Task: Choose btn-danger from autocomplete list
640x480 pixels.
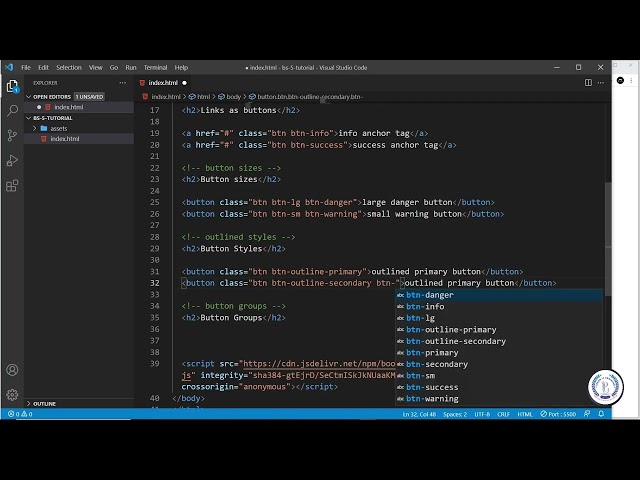Action: point(499,295)
